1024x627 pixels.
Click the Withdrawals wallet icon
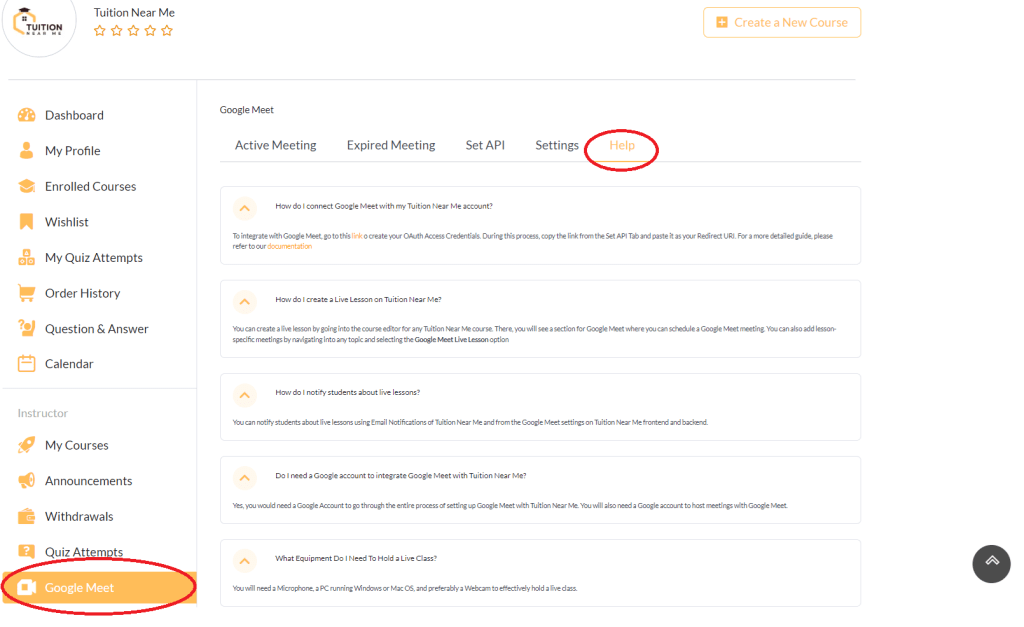coord(27,516)
